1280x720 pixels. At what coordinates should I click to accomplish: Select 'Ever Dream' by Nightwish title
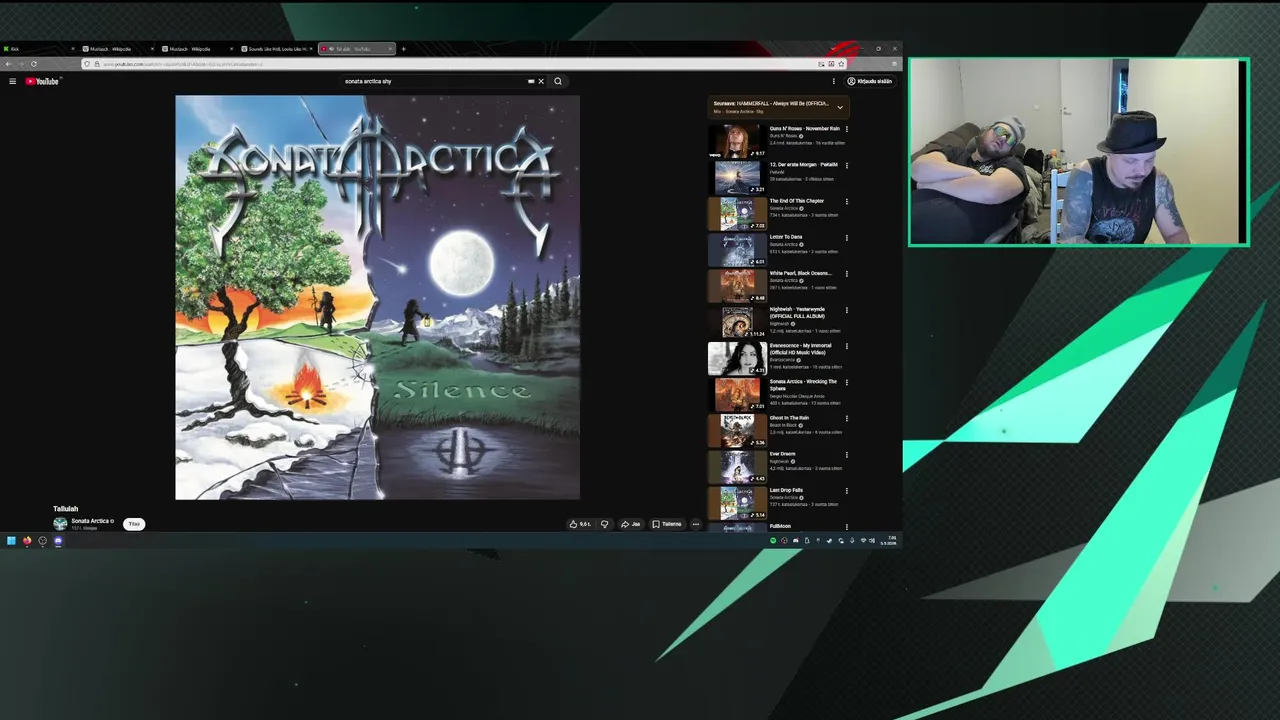tap(783, 454)
